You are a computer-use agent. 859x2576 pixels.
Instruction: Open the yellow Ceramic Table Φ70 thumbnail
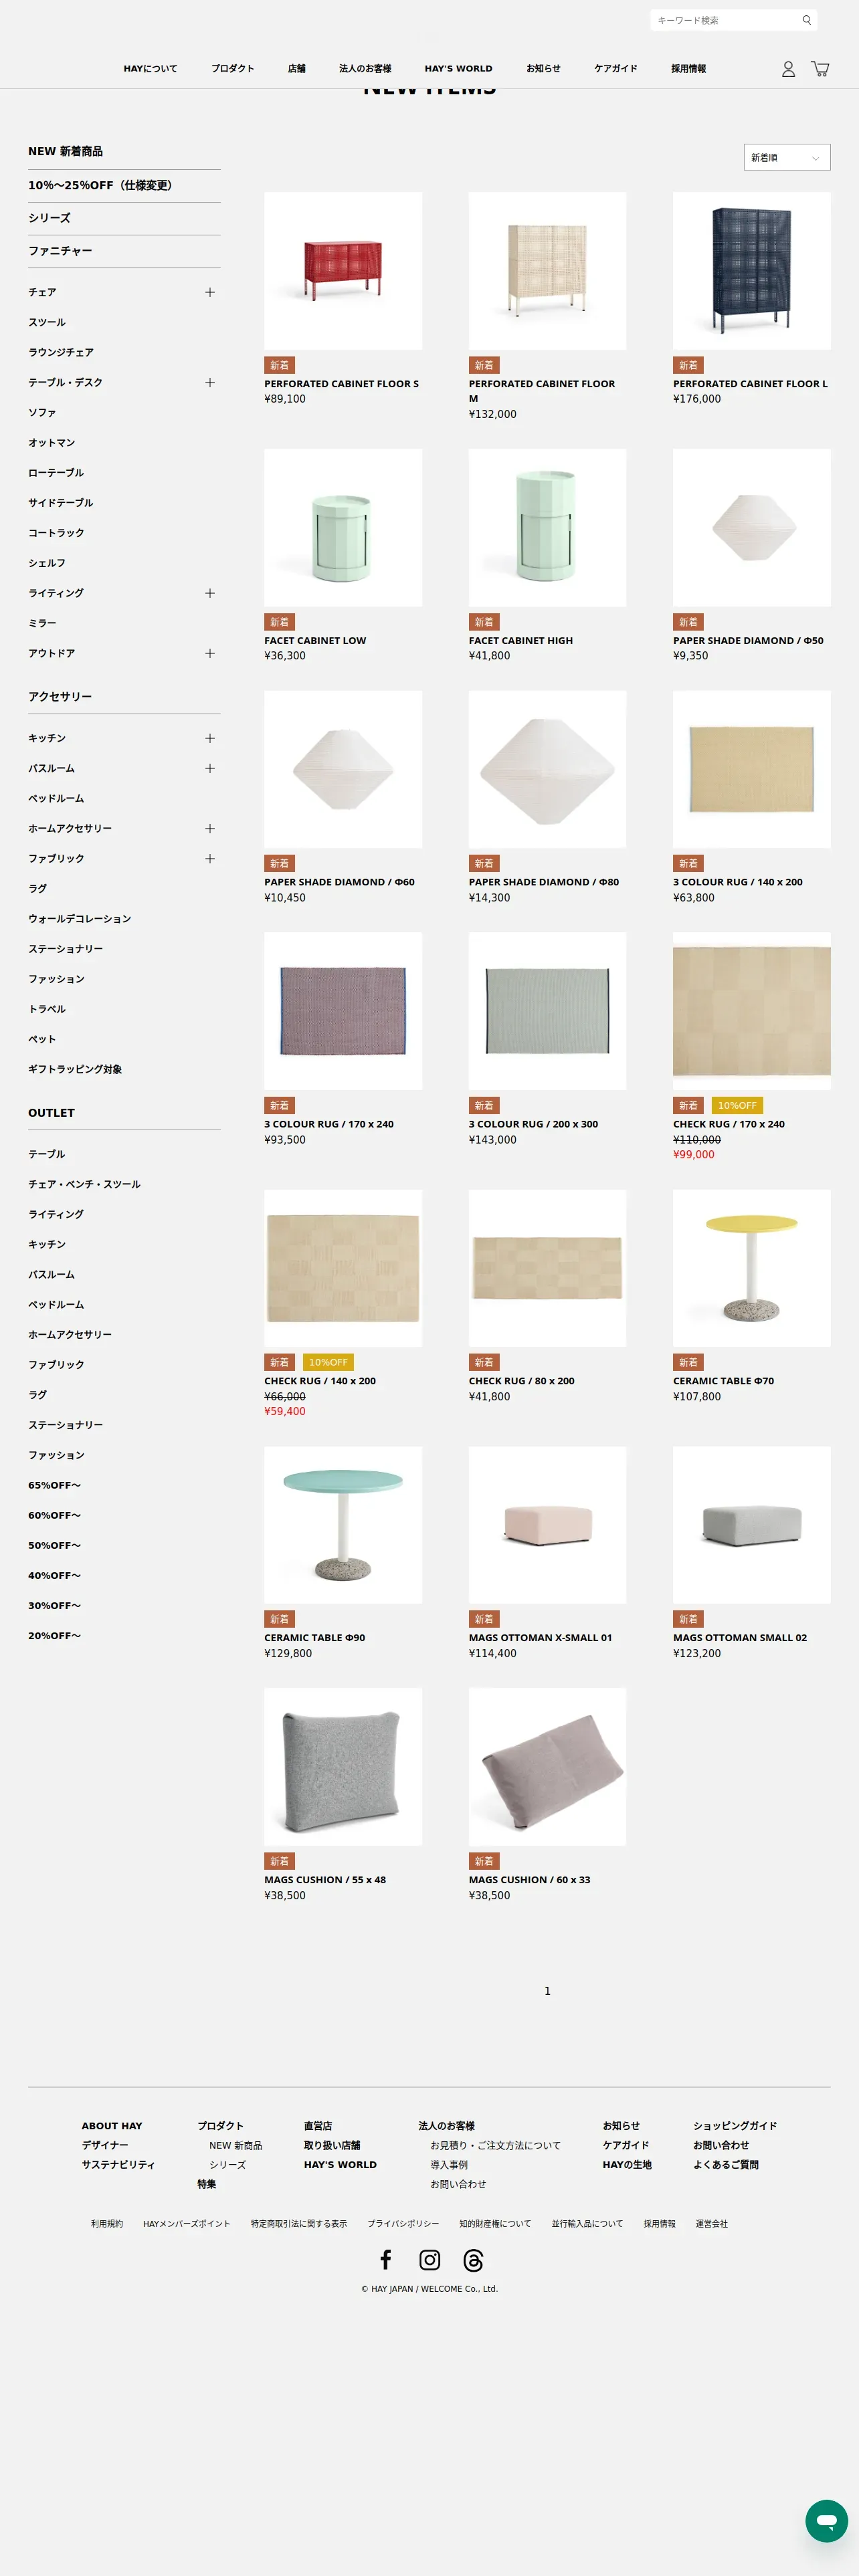(751, 1268)
